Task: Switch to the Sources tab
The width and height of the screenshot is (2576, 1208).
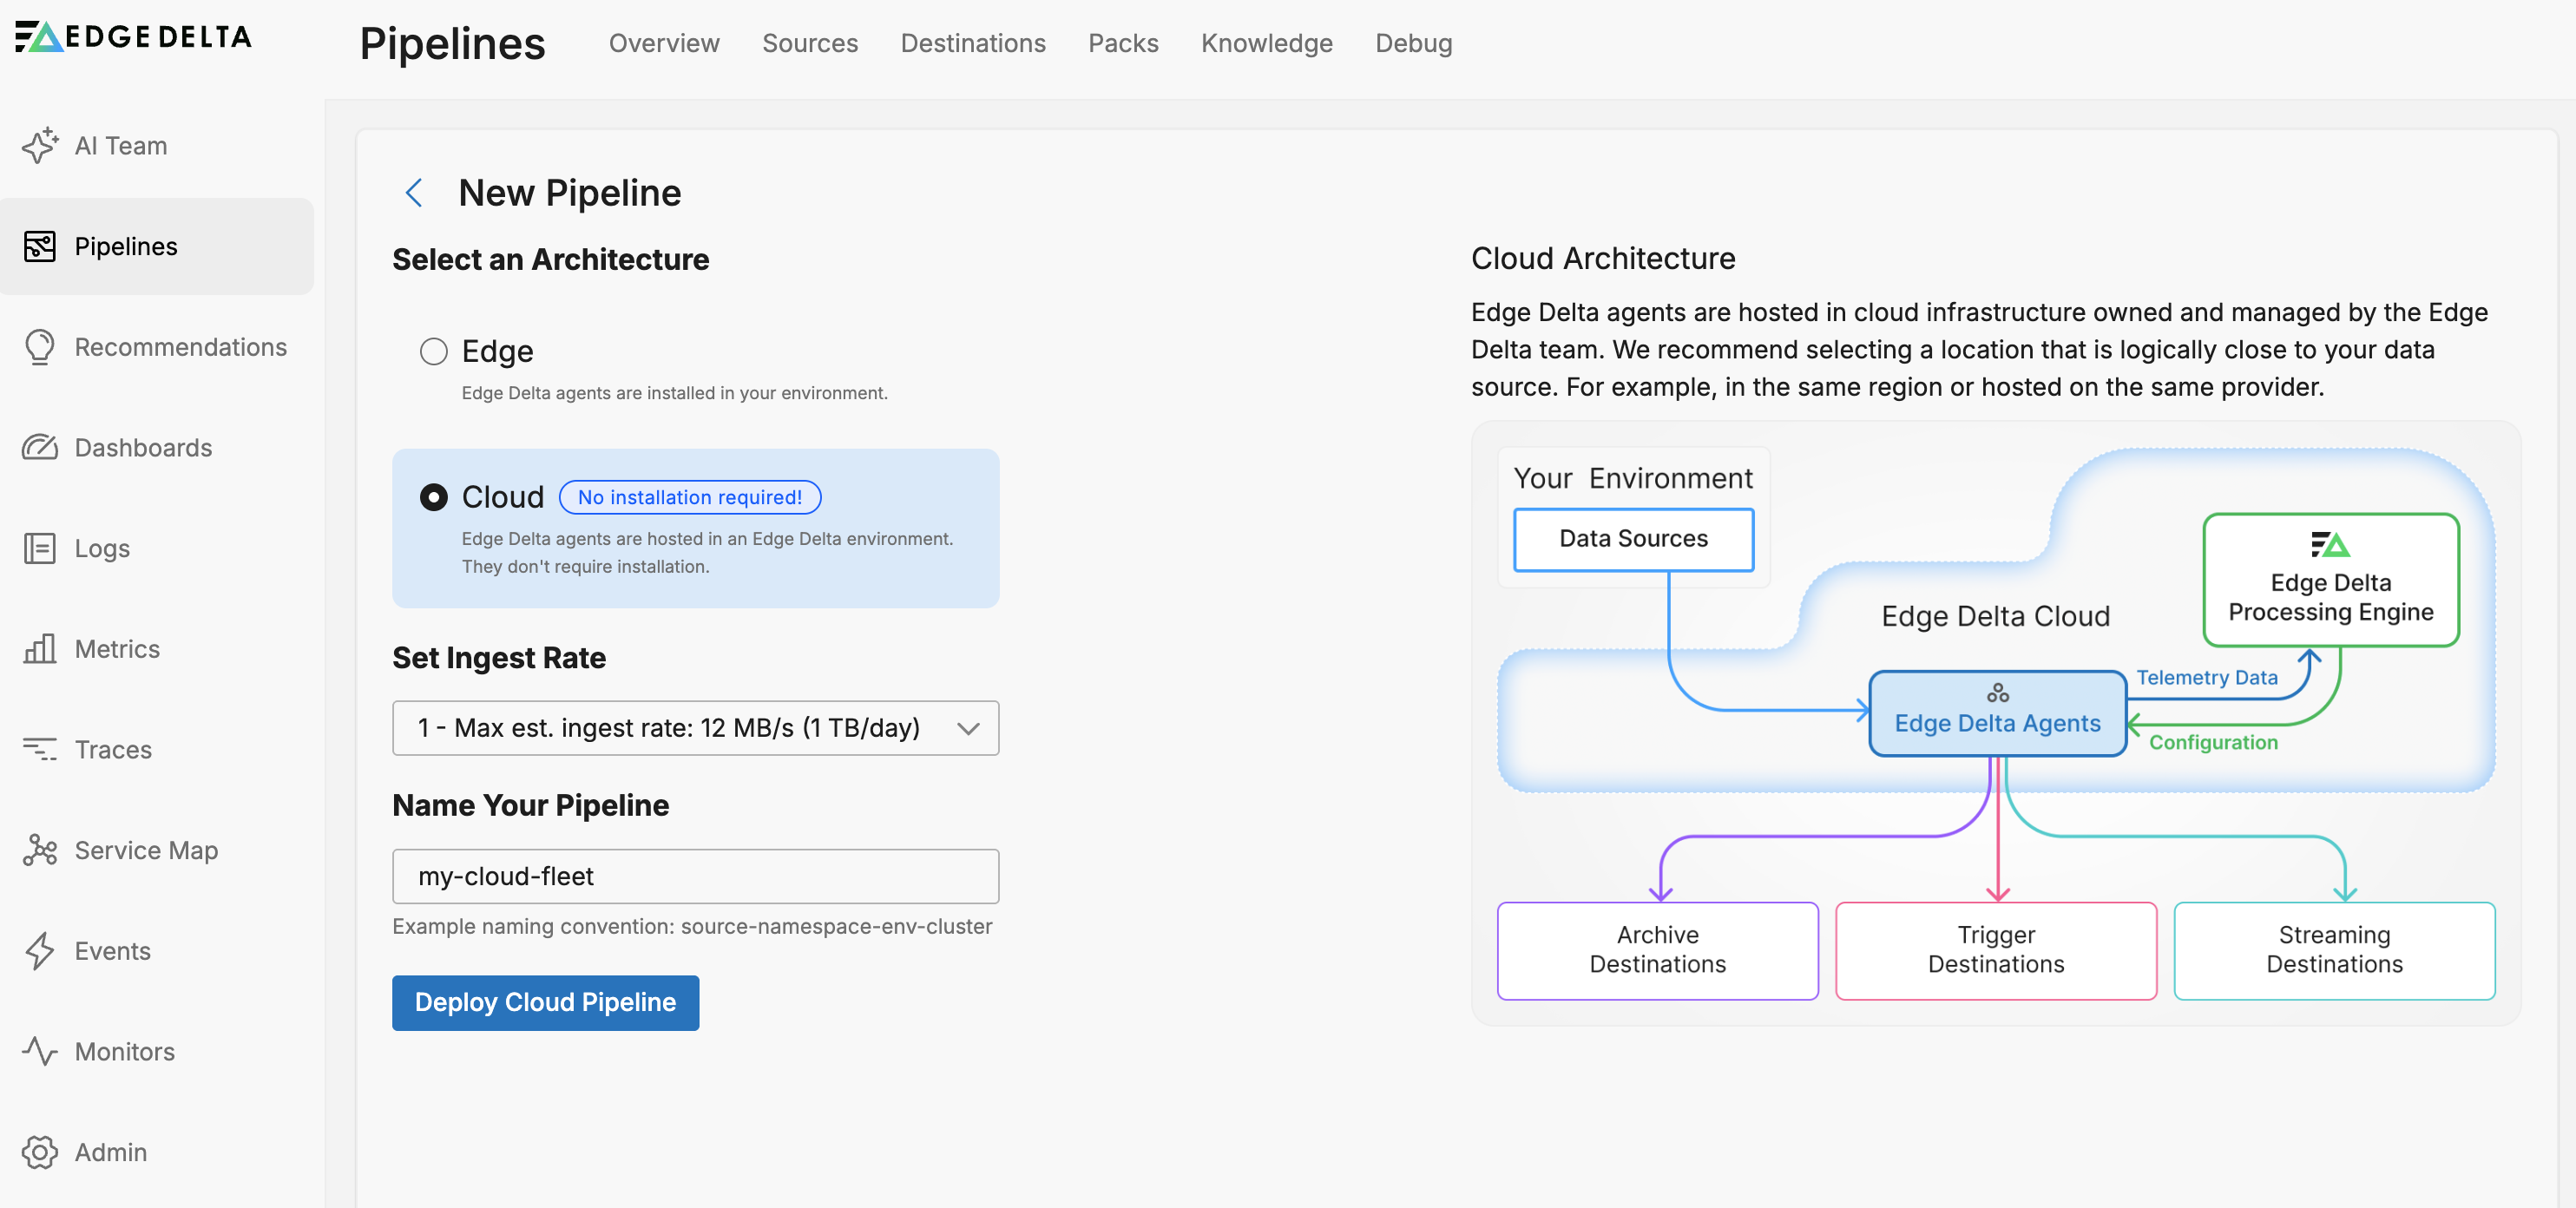Action: tap(809, 43)
